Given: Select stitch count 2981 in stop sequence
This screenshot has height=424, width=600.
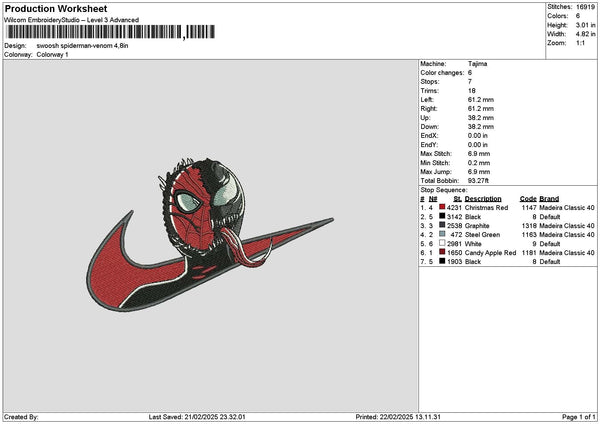Looking at the screenshot, I should [454, 244].
